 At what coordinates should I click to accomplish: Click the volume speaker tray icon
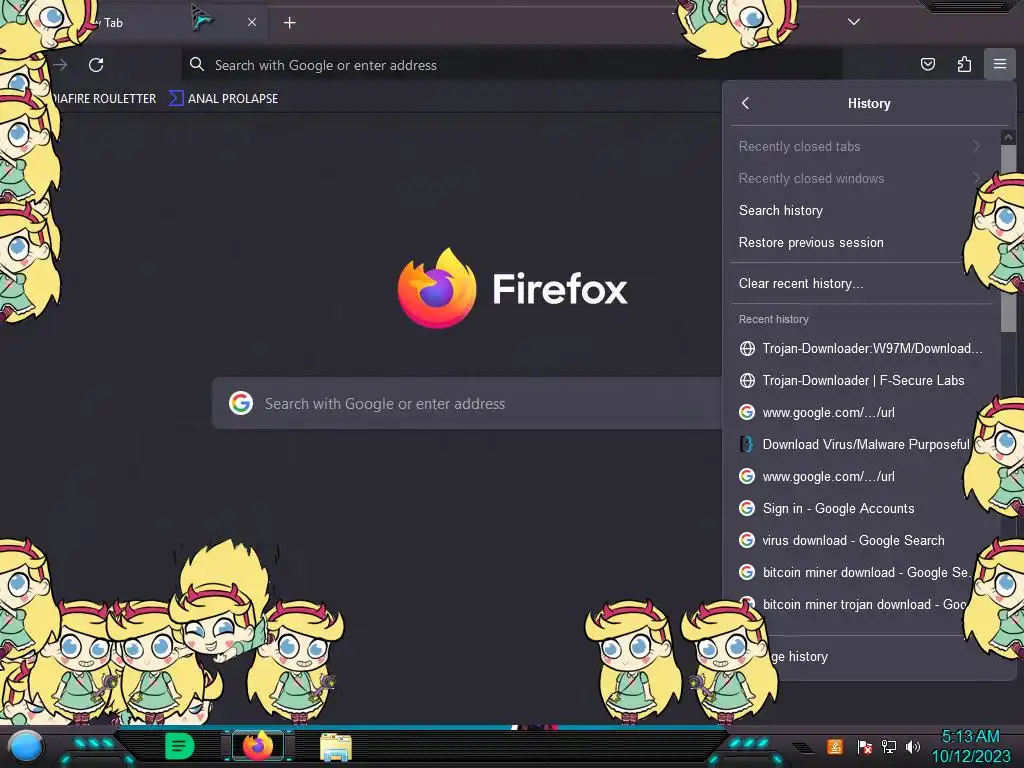click(913, 746)
